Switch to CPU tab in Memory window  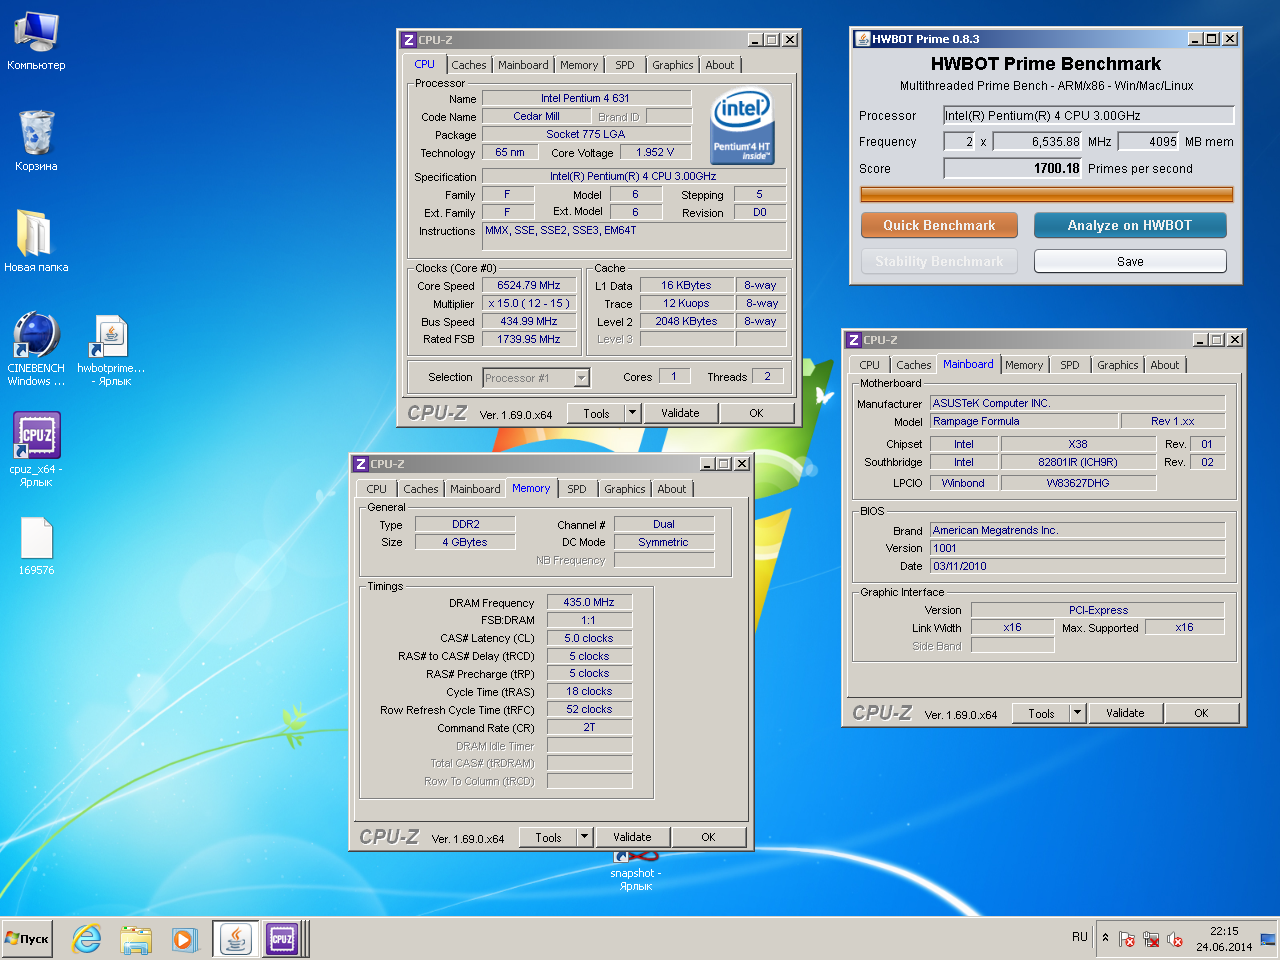pos(376,489)
